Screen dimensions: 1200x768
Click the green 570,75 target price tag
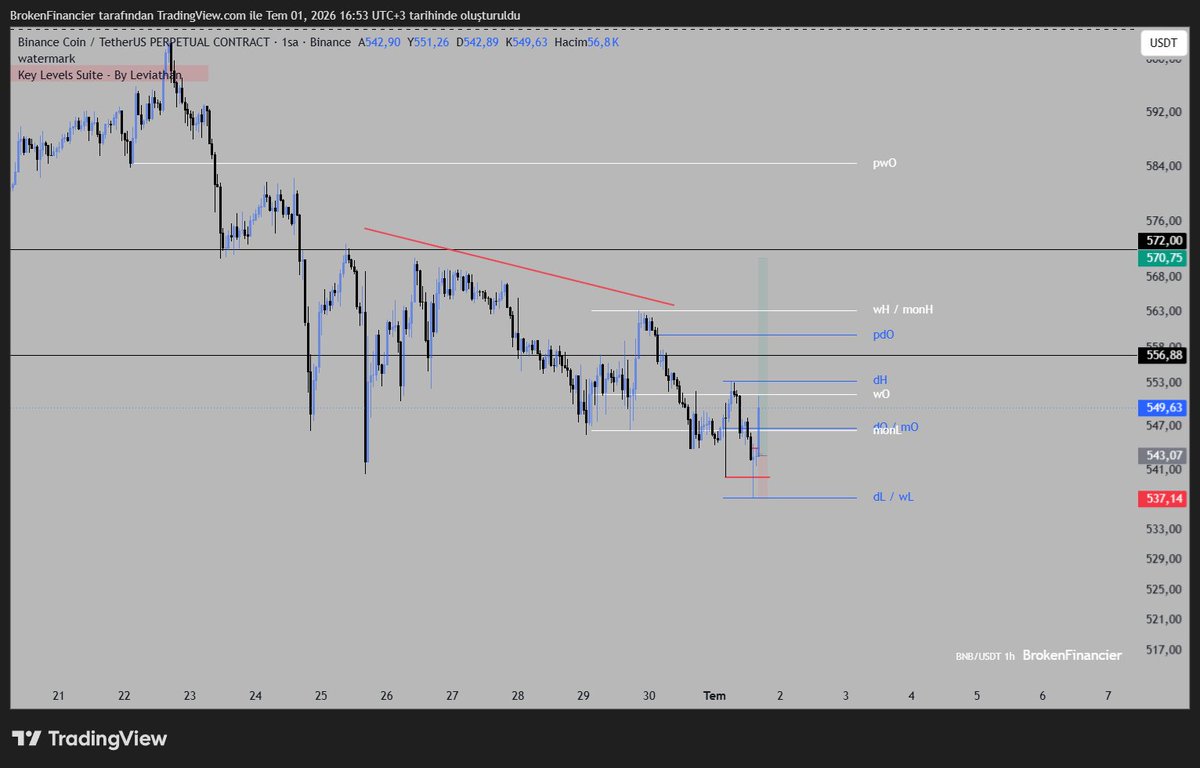coord(1162,258)
